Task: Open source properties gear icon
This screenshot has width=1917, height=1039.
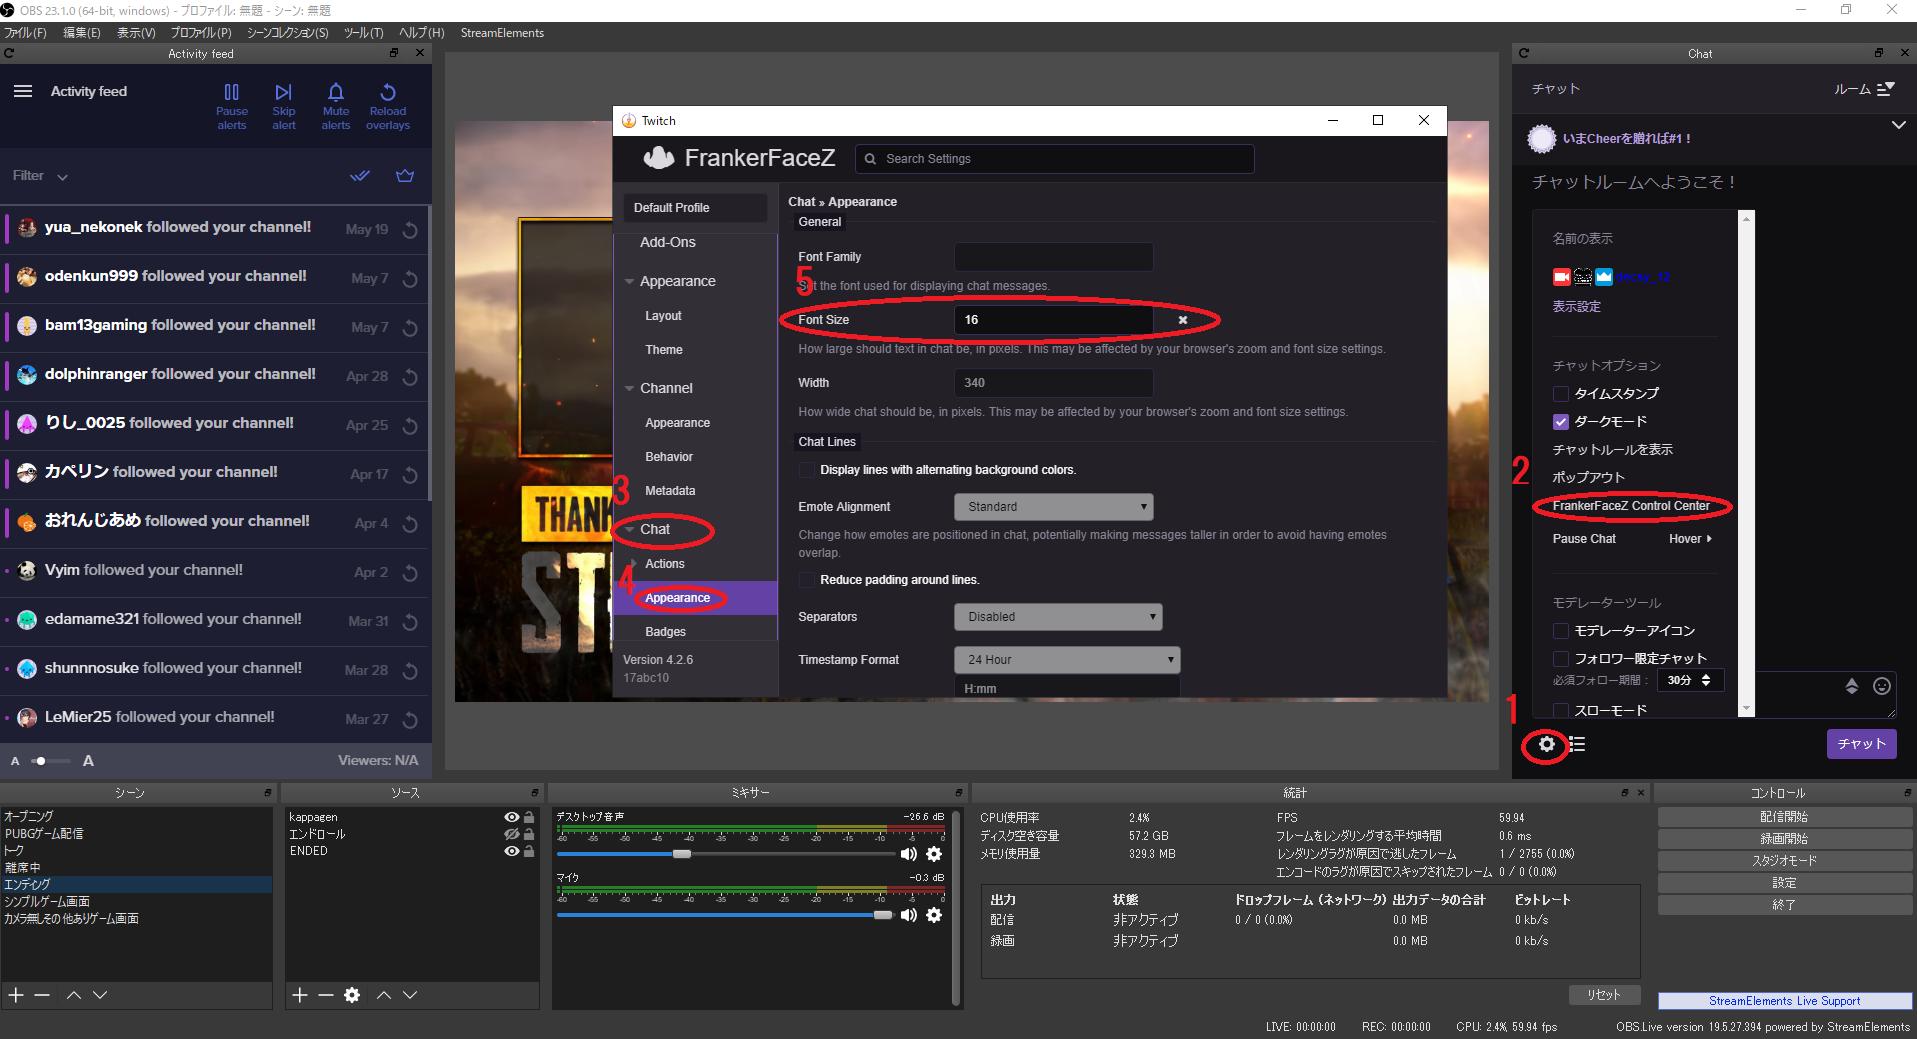Action: pyautogui.click(x=352, y=995)
